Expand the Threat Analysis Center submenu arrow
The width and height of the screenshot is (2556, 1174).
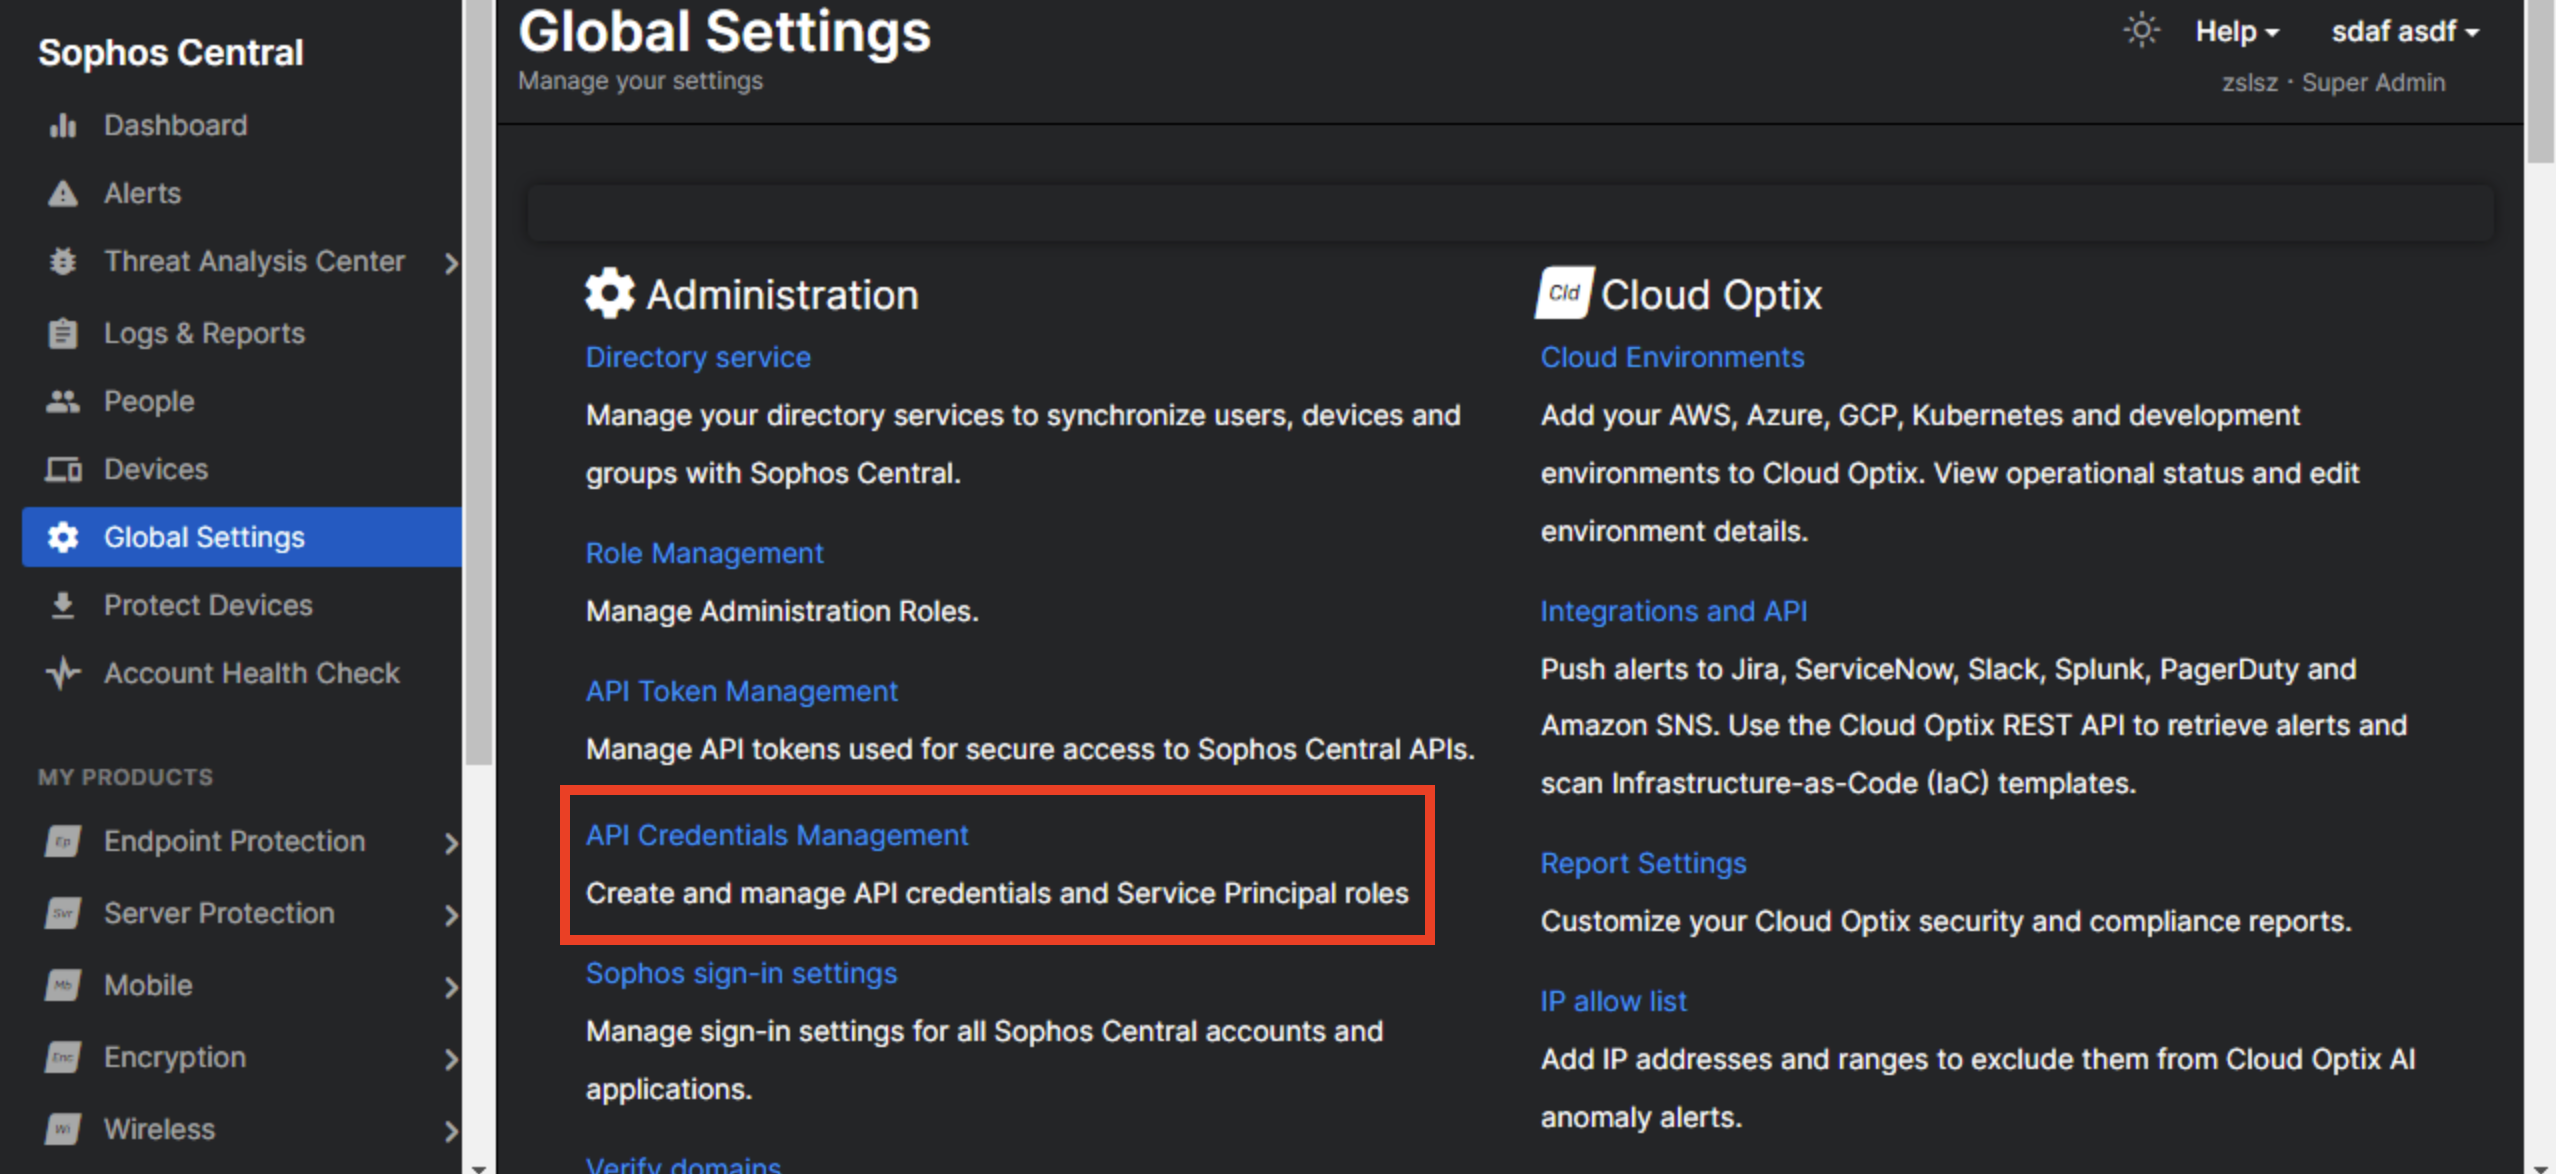[452, 263]
